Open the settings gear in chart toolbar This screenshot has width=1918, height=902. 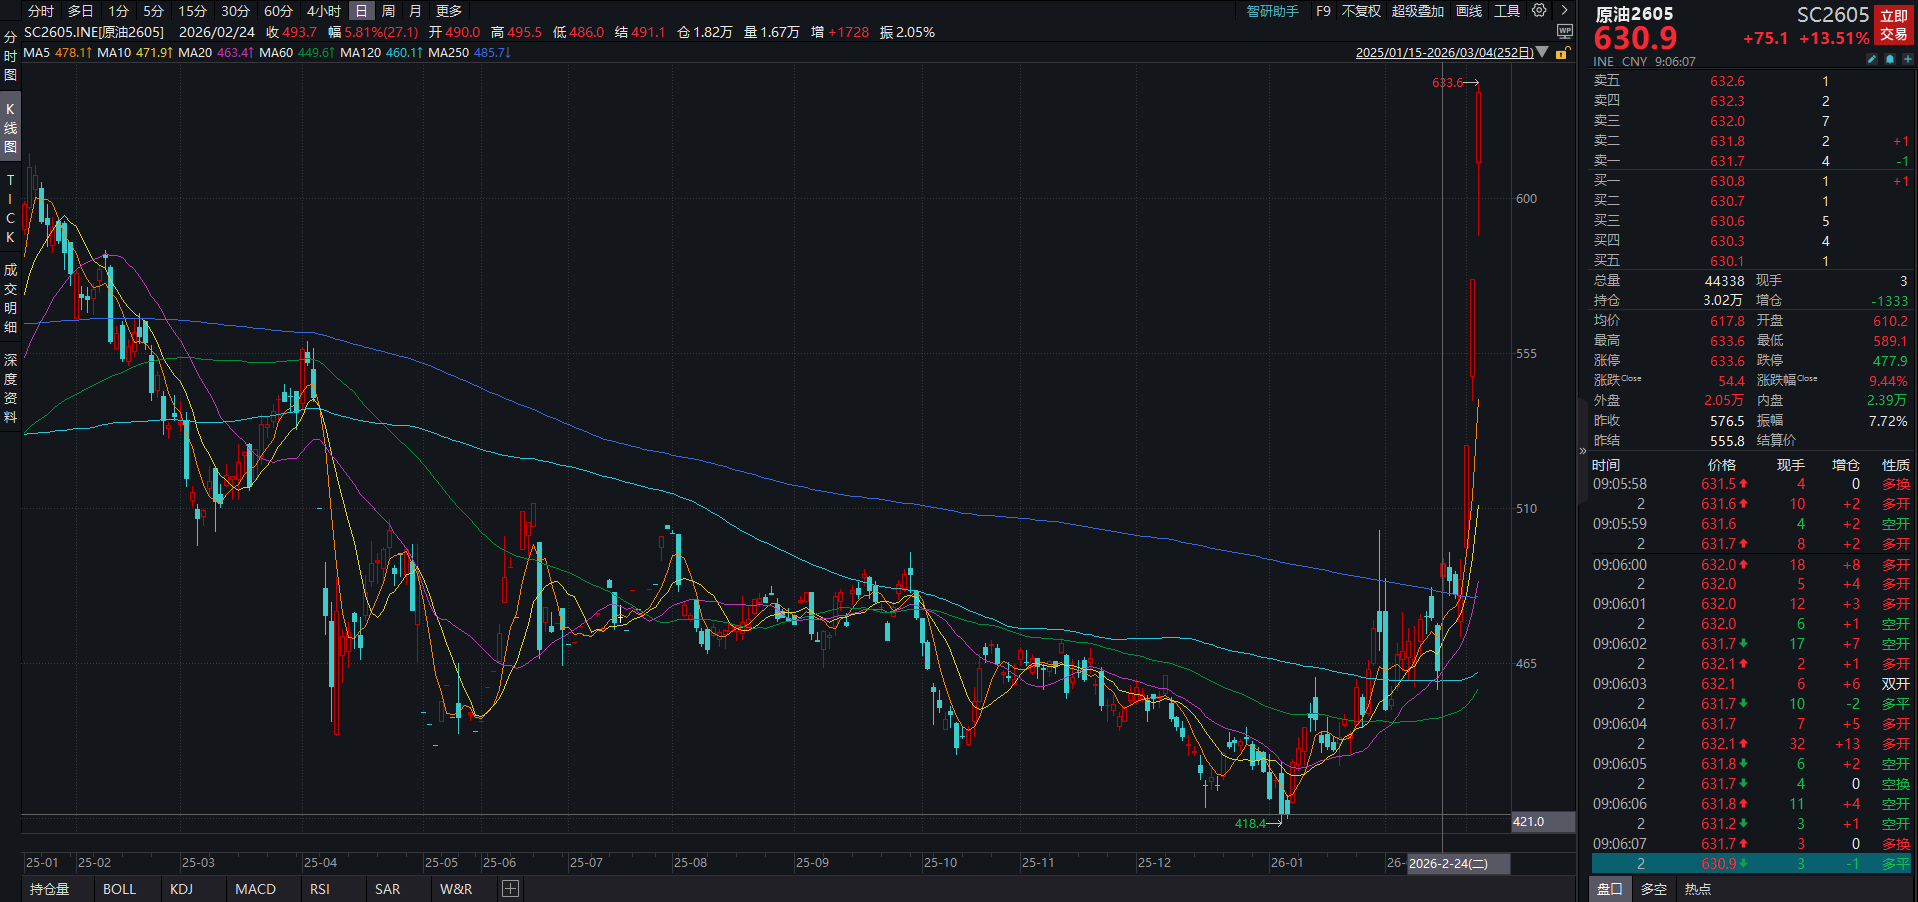pyautogui.click(x=1539, y=11)
